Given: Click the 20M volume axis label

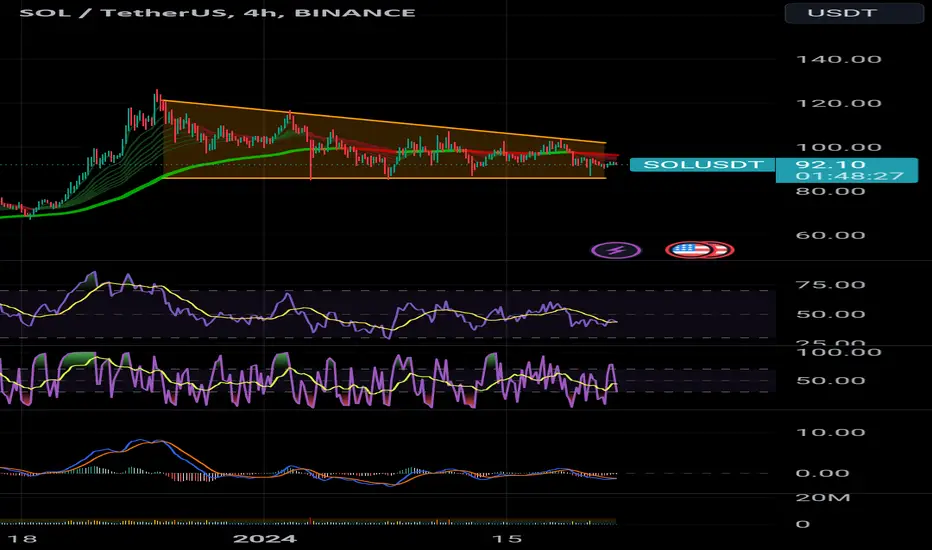Looking at the screenshot, I should (823, 498).
